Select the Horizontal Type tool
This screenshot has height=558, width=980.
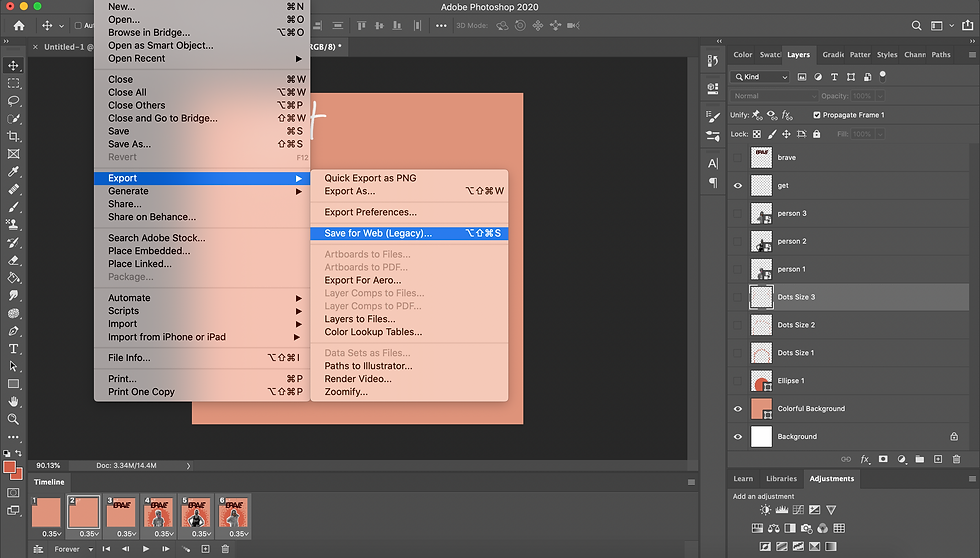point(13,349)
